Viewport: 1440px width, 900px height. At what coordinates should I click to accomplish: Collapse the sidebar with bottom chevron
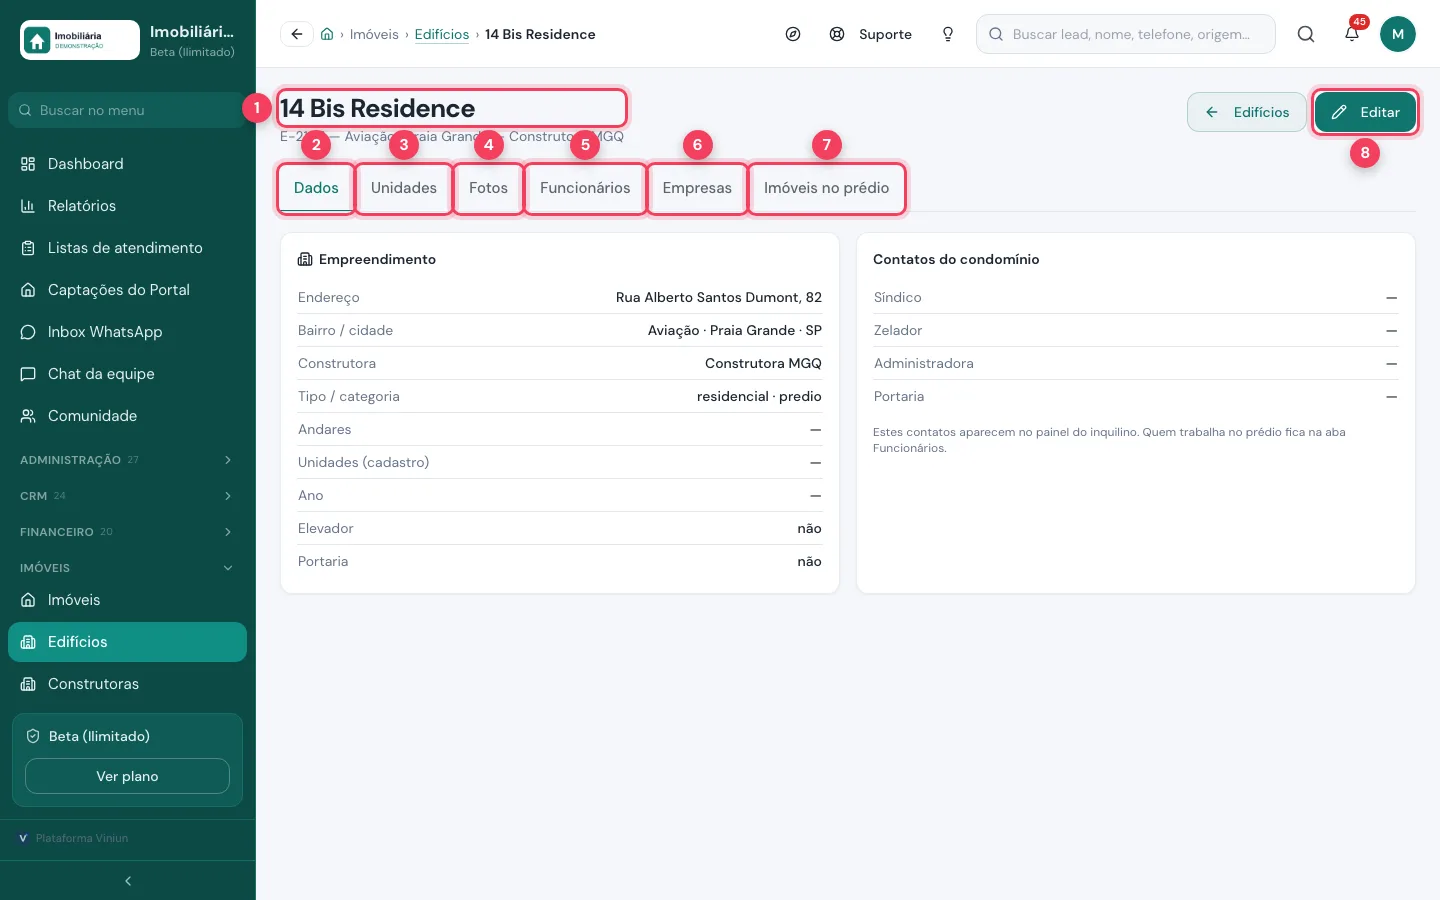(x=128, y=881)
